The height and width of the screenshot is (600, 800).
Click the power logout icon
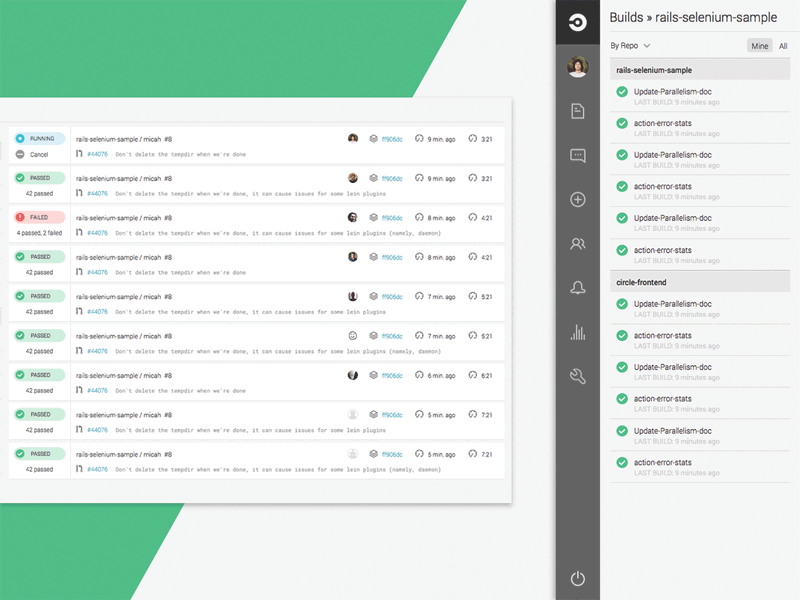pyautogui.click(x=578, y=579)
